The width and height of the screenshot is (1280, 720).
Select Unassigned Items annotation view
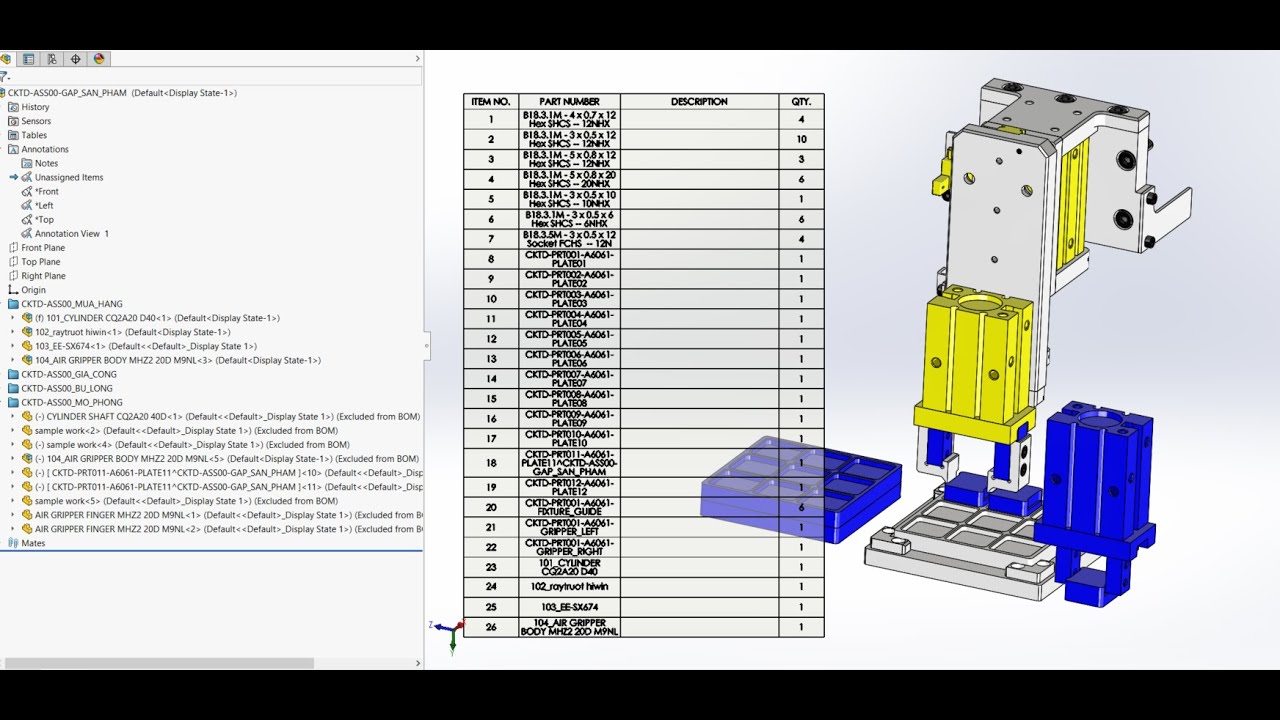(61, 177)
